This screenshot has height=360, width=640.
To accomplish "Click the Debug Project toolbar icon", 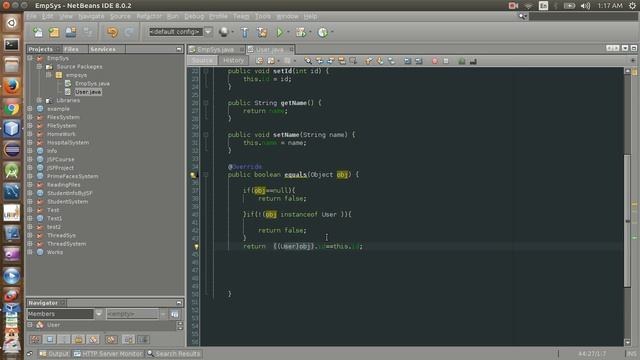I will tap(301, 32).
